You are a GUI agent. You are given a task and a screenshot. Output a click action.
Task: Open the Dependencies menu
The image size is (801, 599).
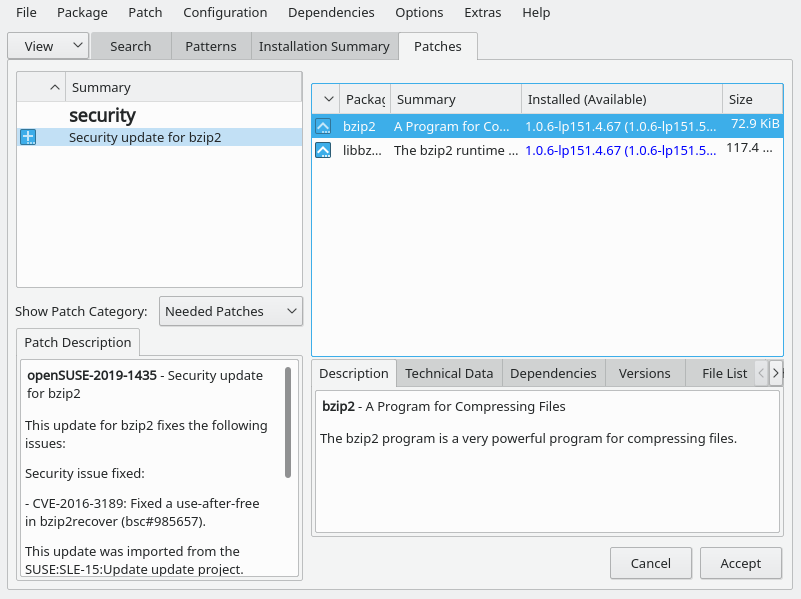[x=331, y=13]
